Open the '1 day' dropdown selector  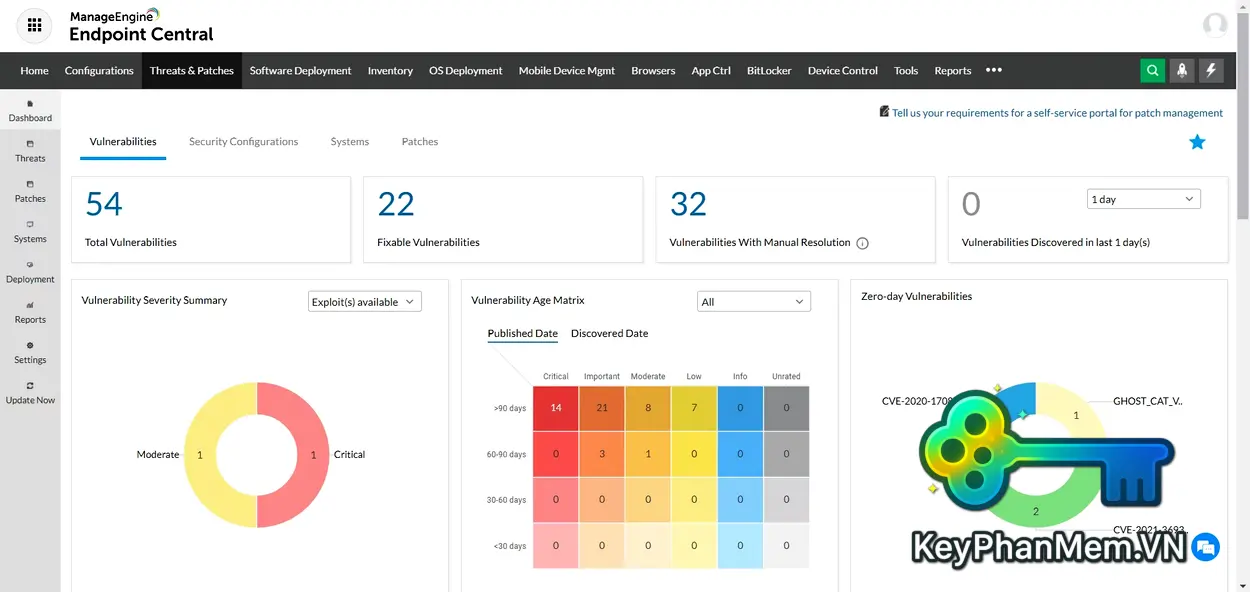(1143, 198)
